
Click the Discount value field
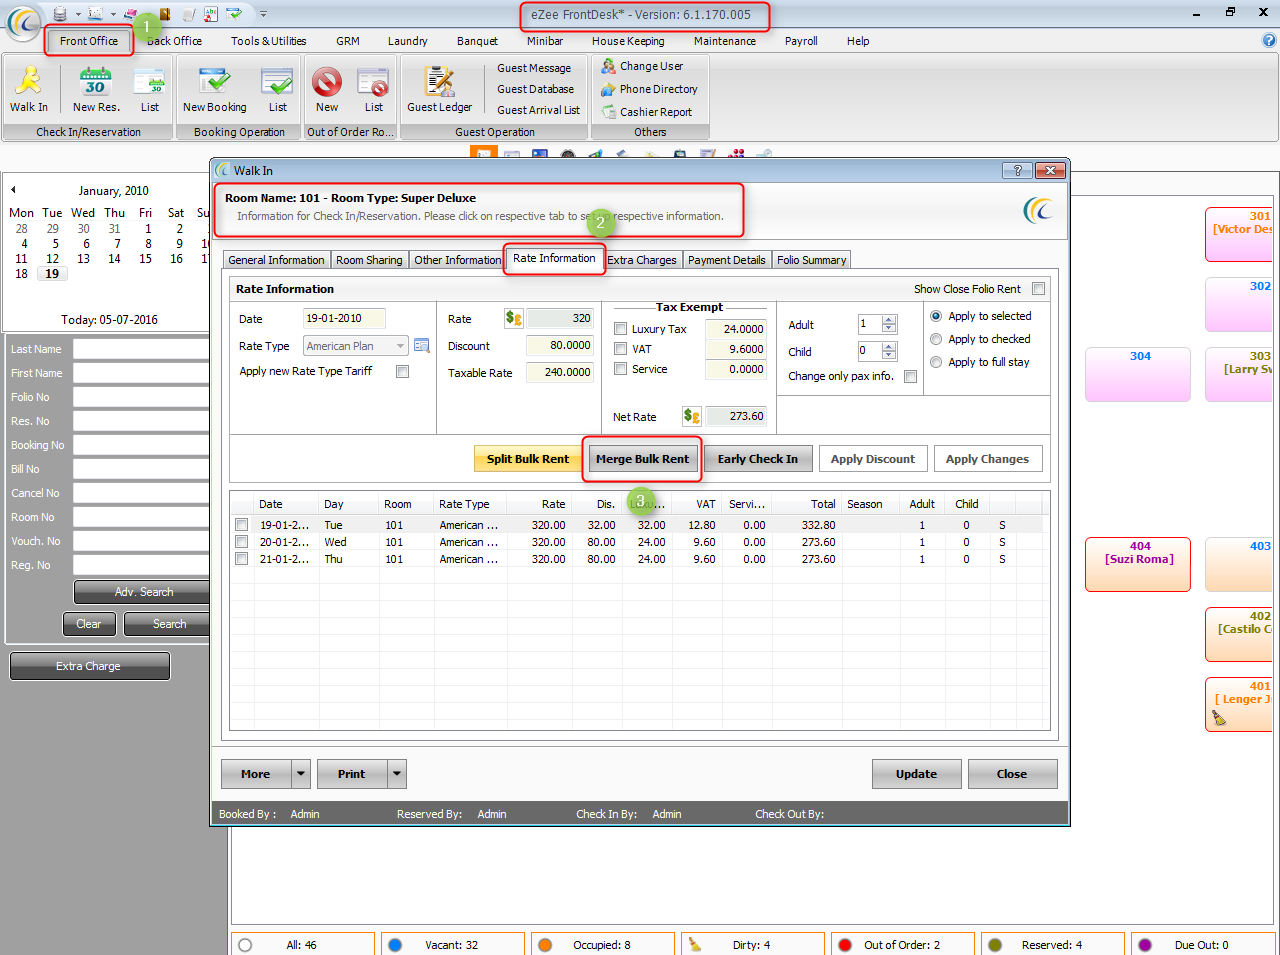(x=560, y=345)
